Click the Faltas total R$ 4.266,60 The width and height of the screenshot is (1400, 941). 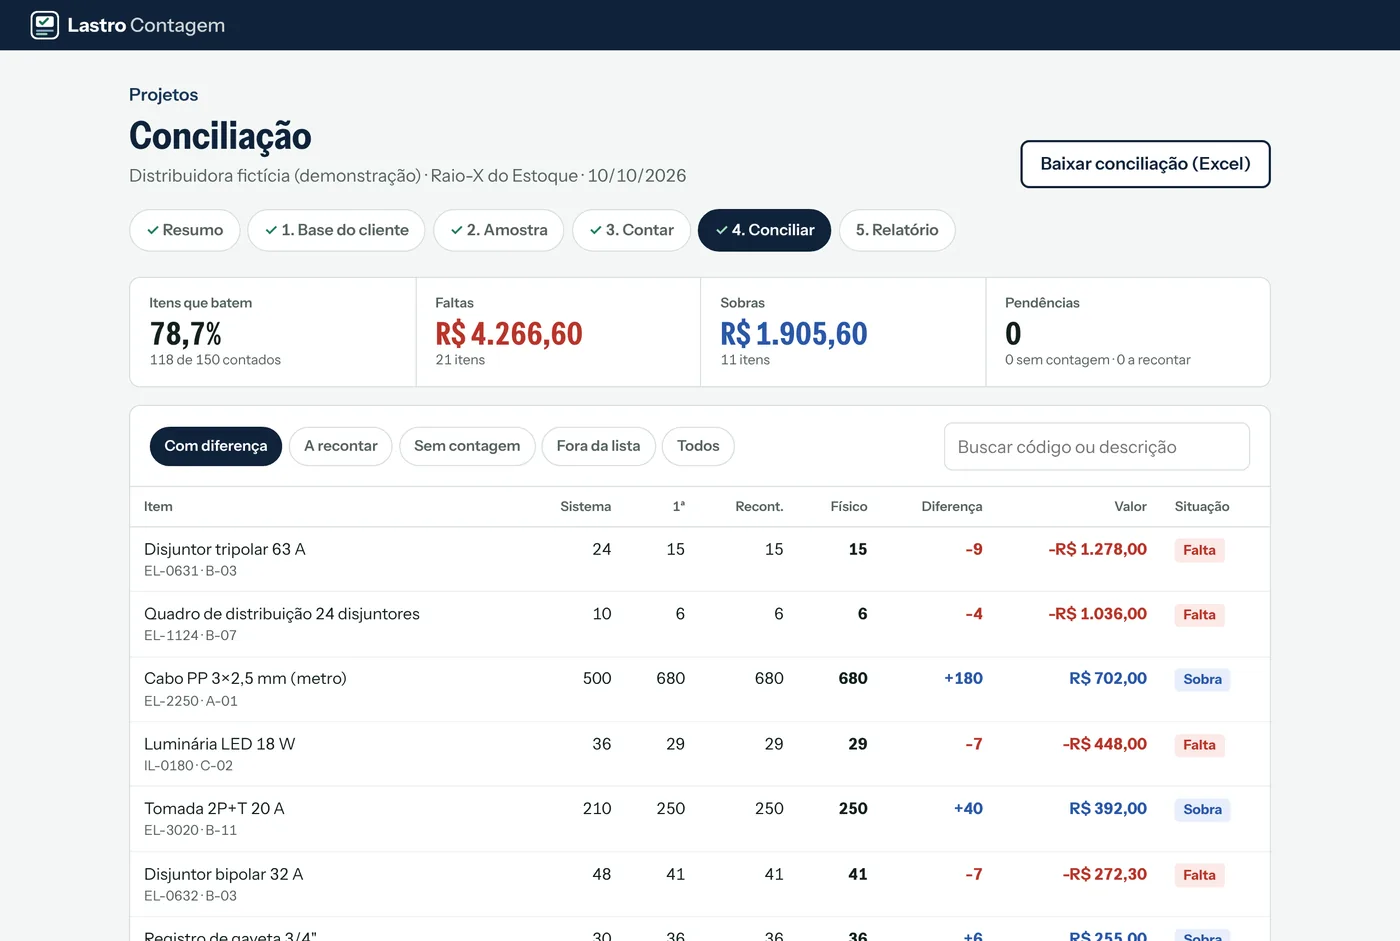[509, 334]
